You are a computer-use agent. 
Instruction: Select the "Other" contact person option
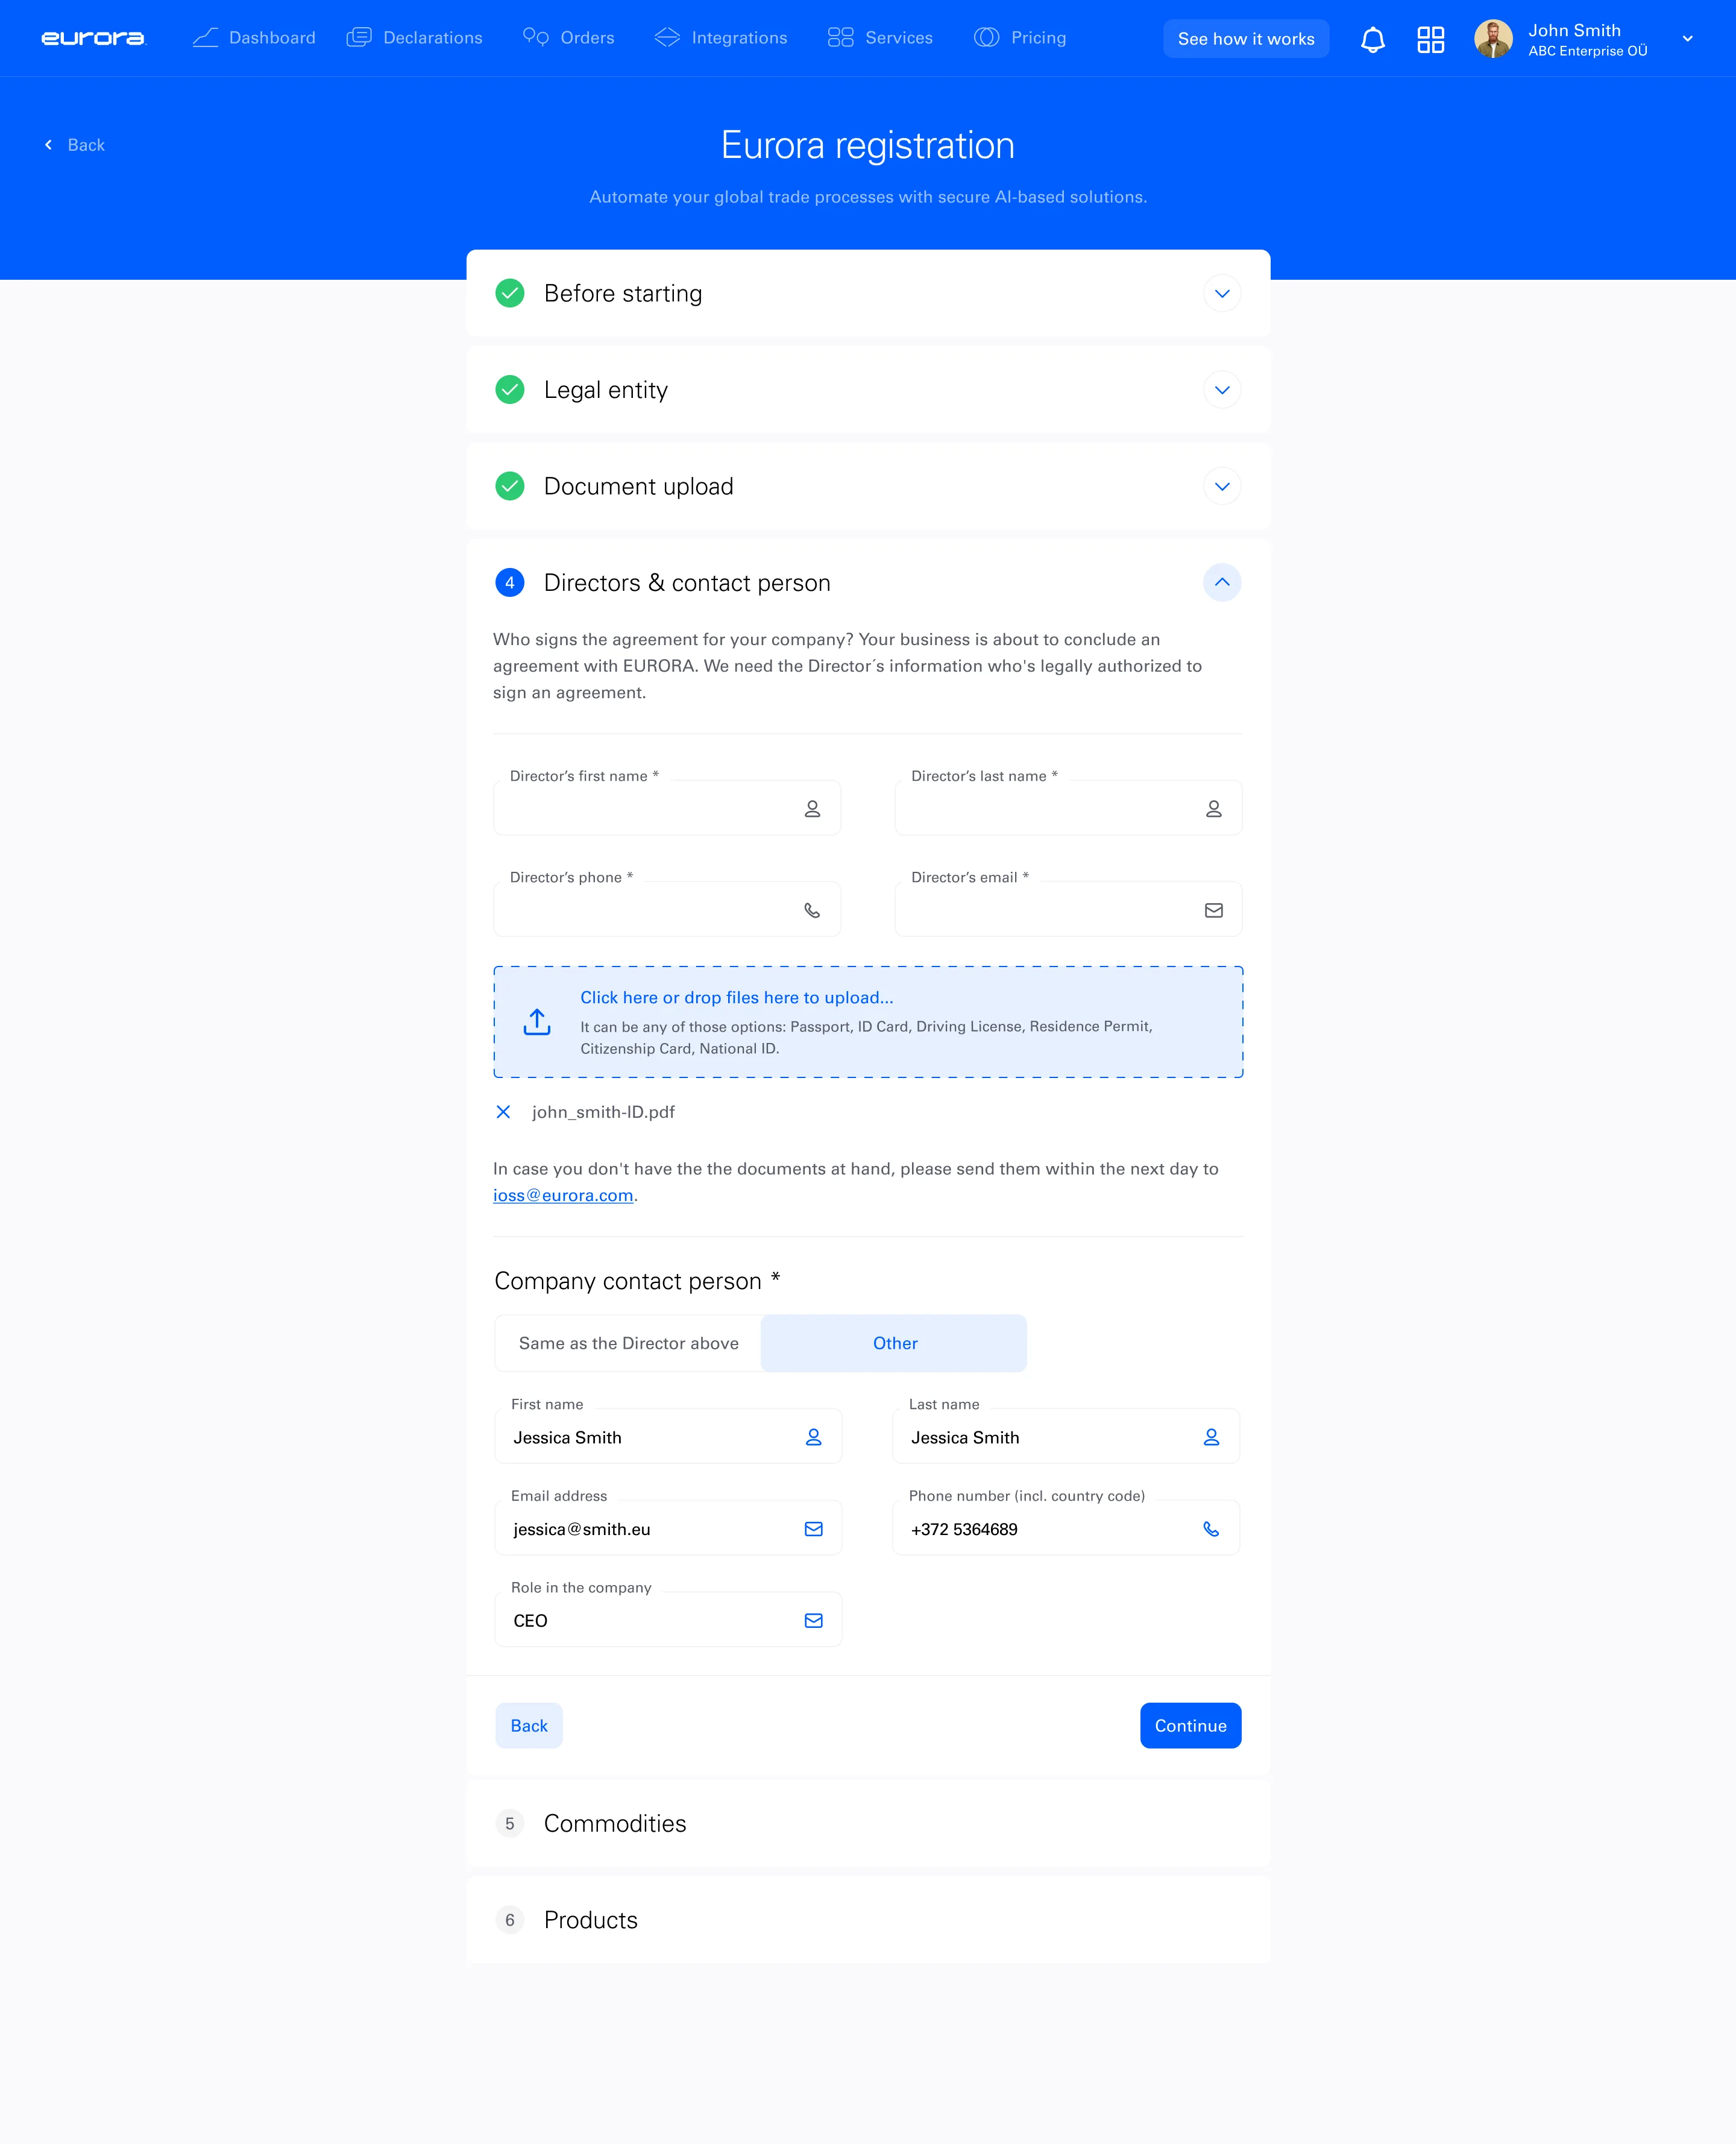pos(894,1343)
